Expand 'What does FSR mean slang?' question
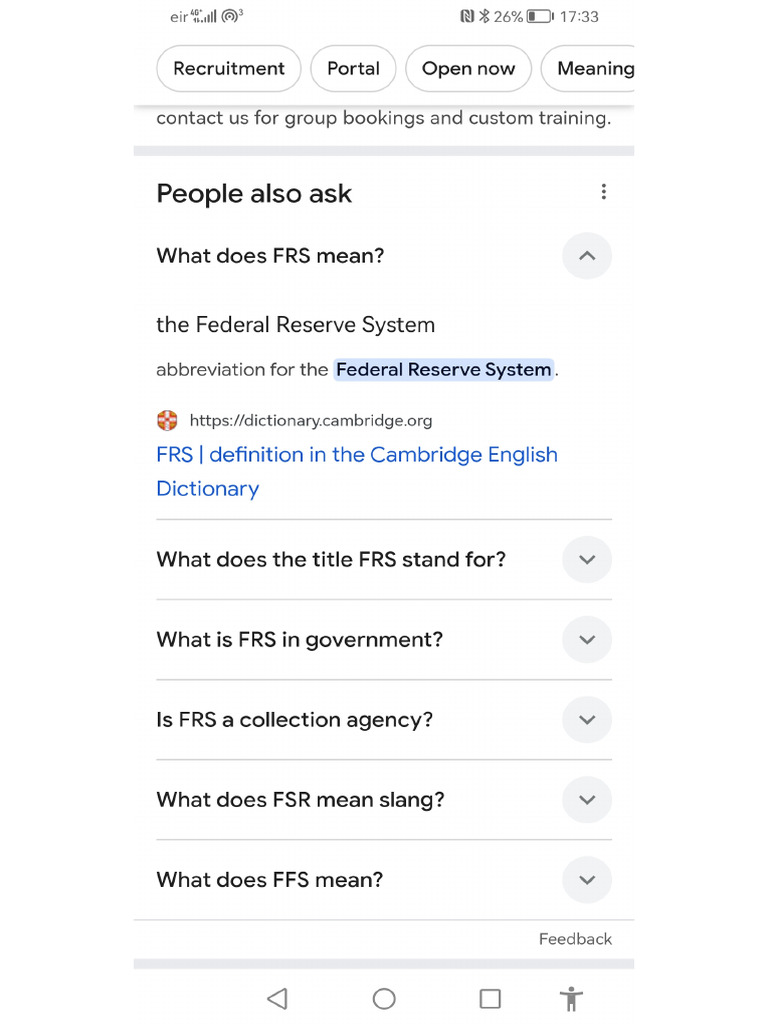 click(587, 800)
